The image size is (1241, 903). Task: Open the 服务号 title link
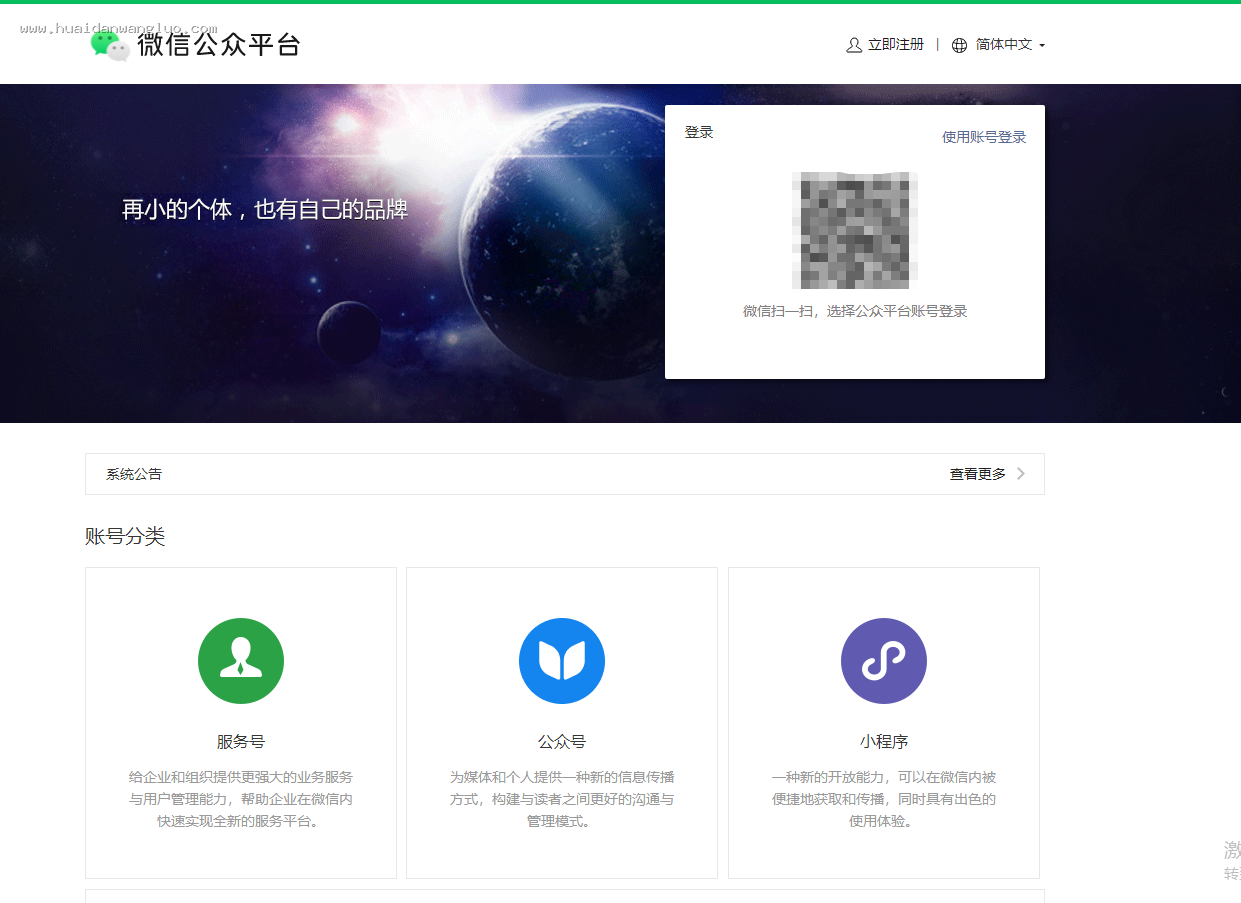(241, 742)
